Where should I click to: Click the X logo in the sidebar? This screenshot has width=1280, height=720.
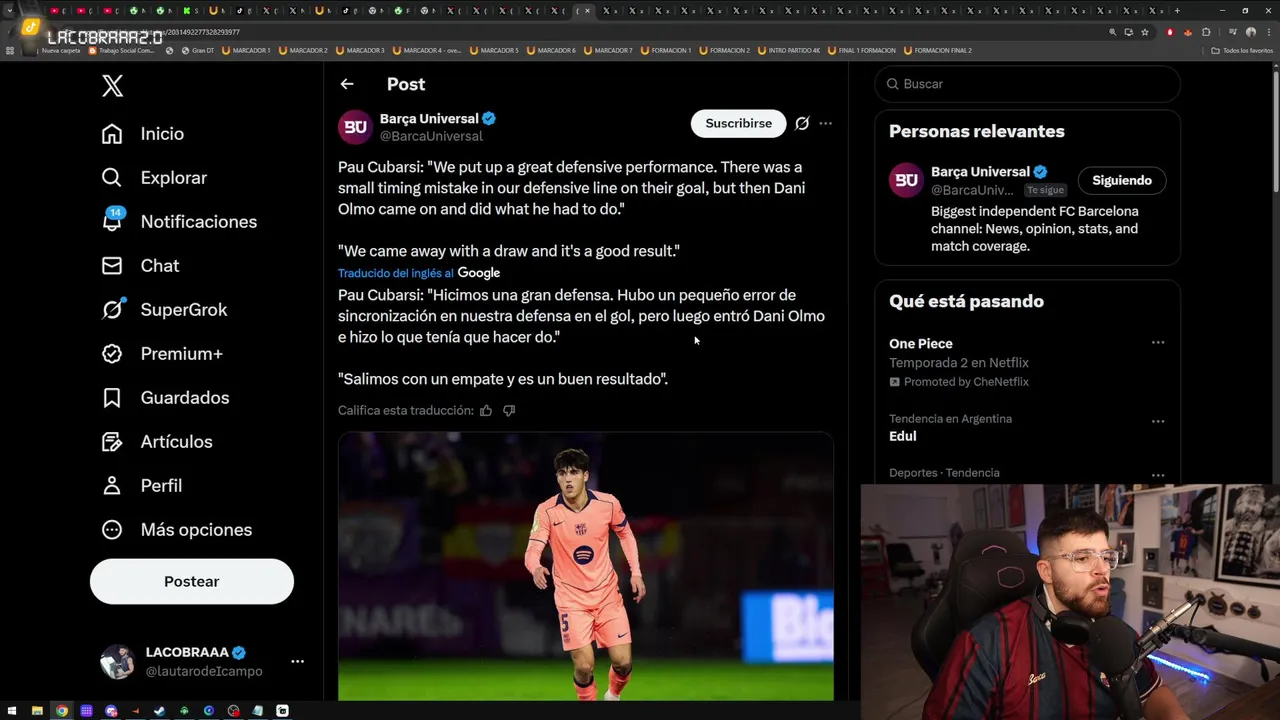coord(112,86)
